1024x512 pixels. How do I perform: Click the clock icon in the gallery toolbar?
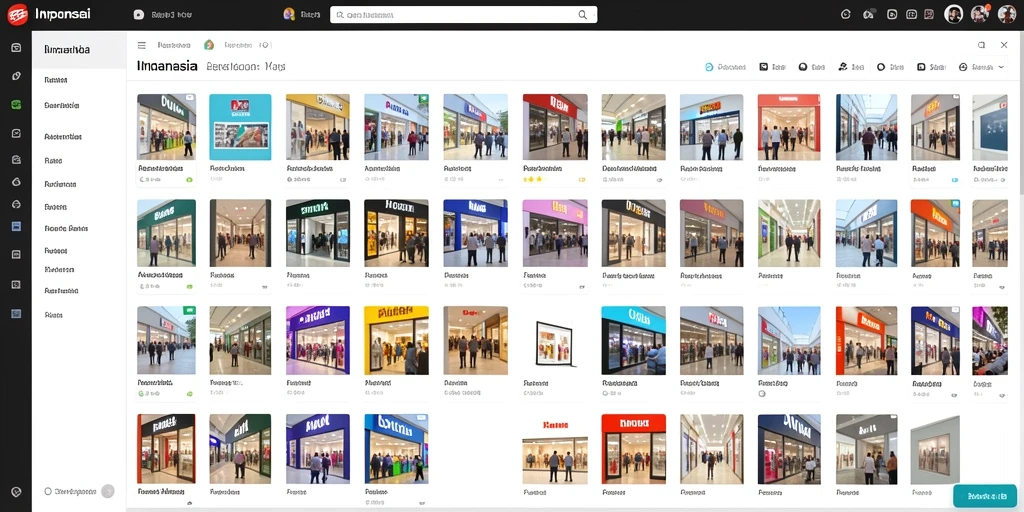(963, 67)
